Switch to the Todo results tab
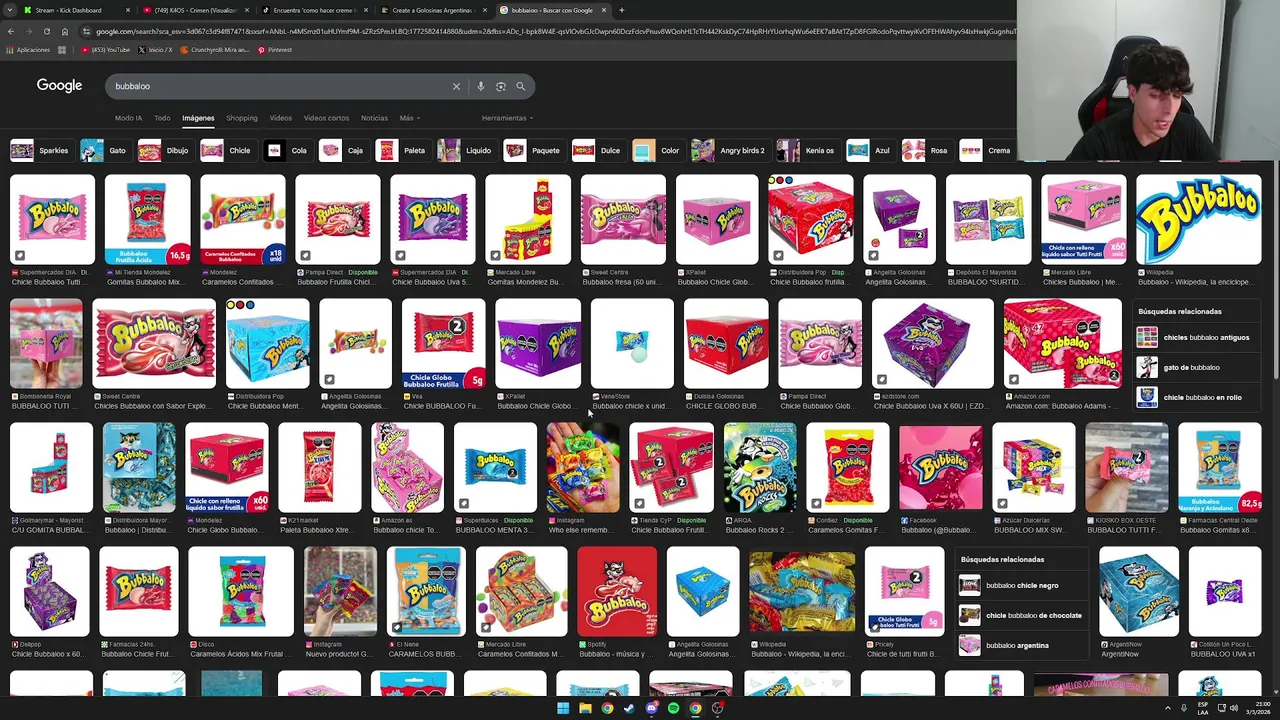 (x=162, y=118)
